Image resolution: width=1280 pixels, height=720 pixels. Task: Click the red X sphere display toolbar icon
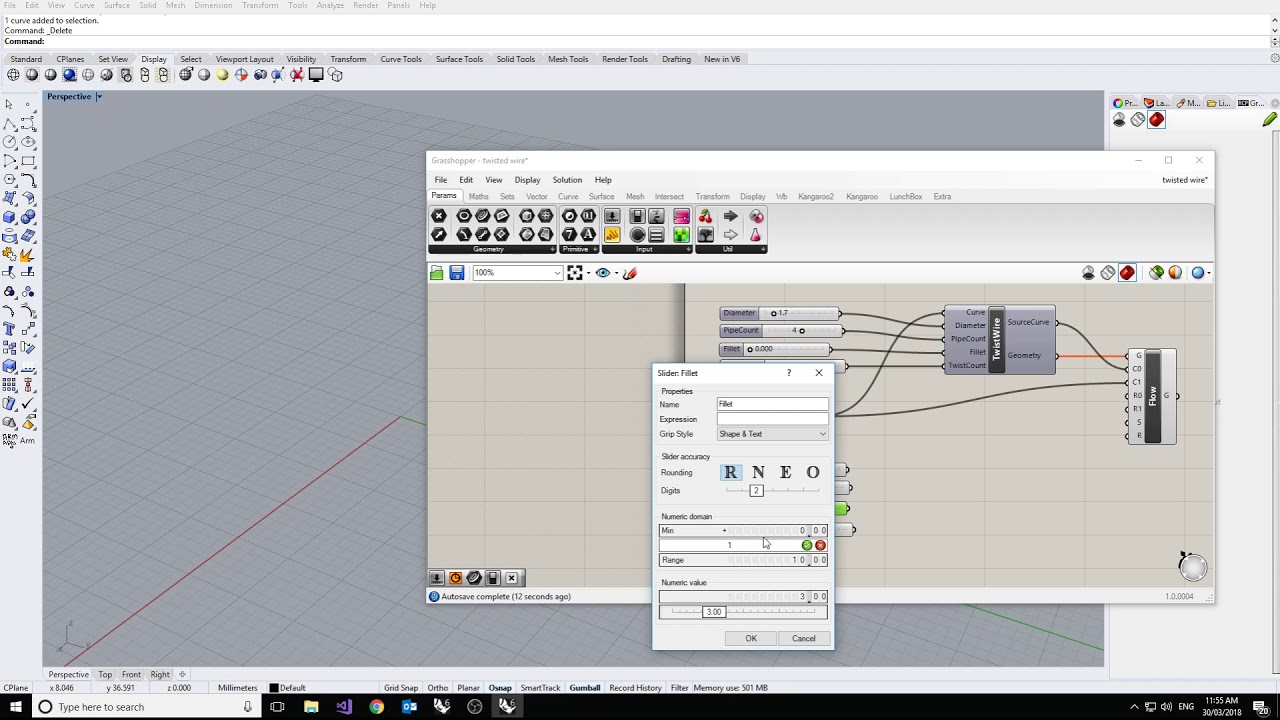coord(297,75)
